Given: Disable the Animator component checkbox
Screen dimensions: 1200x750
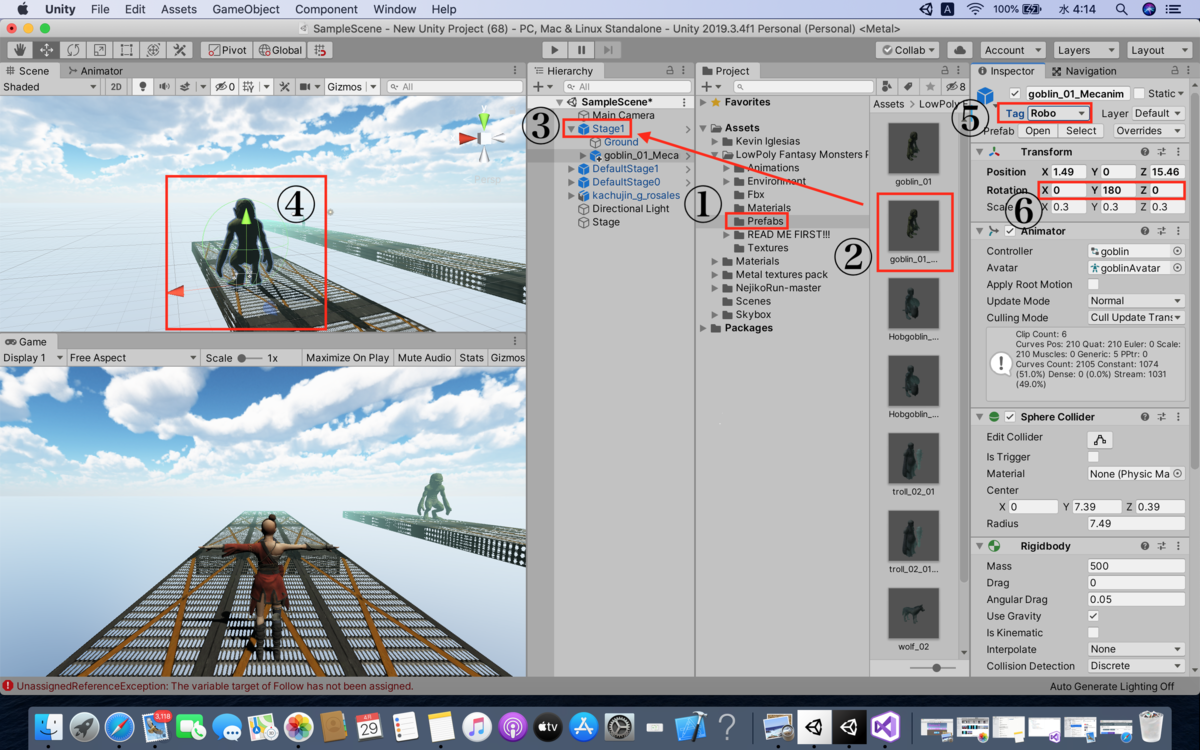Looking at the screenshot, I should click(x=1011, y=231).
